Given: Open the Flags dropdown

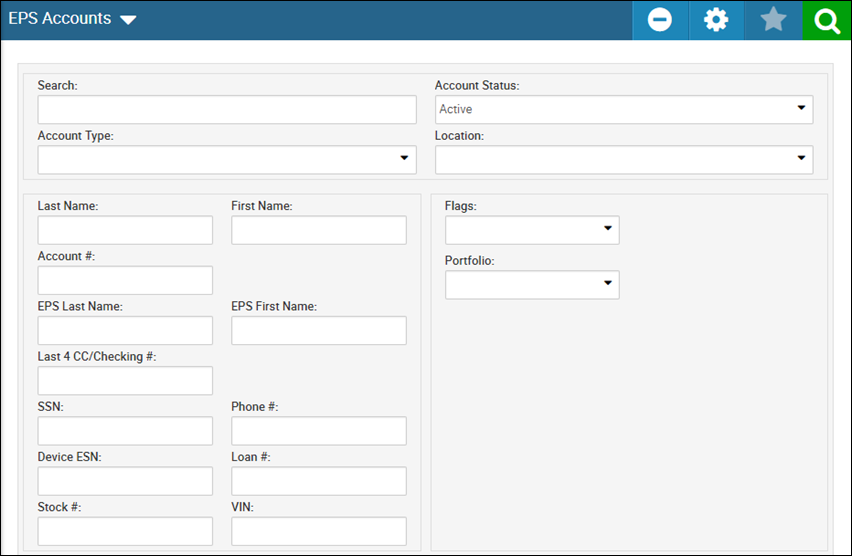Looking at the screenshot, I should pyautogui.click(x=532, y=230).
